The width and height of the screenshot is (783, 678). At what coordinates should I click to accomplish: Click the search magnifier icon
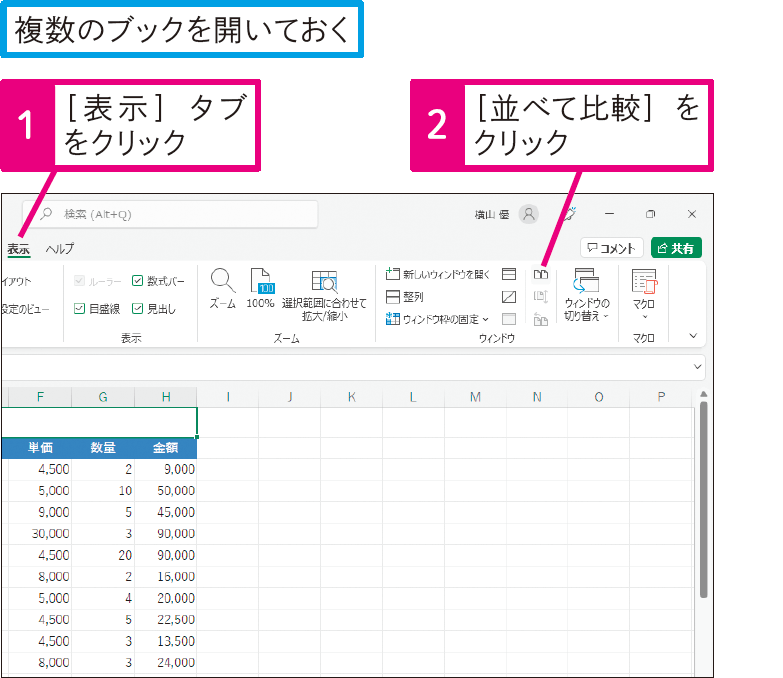[x=46, y=214]
